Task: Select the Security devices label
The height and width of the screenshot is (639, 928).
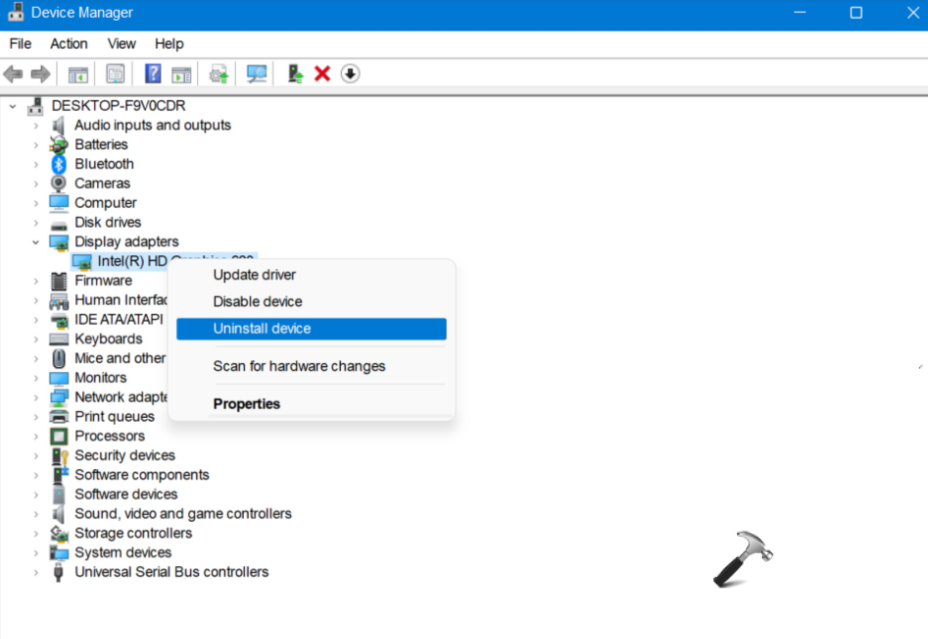Action: [125, 456]
